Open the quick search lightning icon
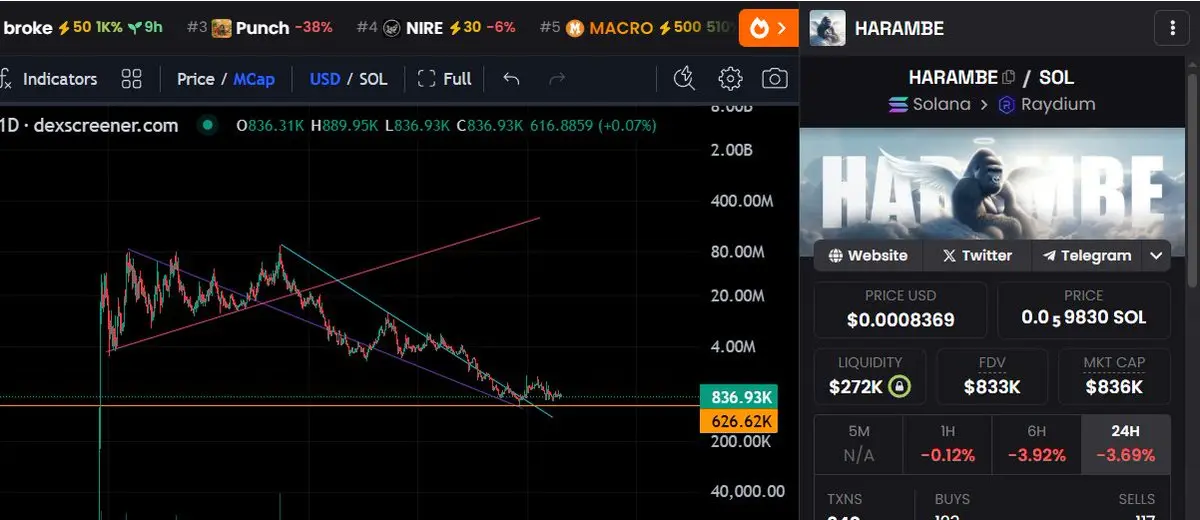 click(x=685, y=79)
